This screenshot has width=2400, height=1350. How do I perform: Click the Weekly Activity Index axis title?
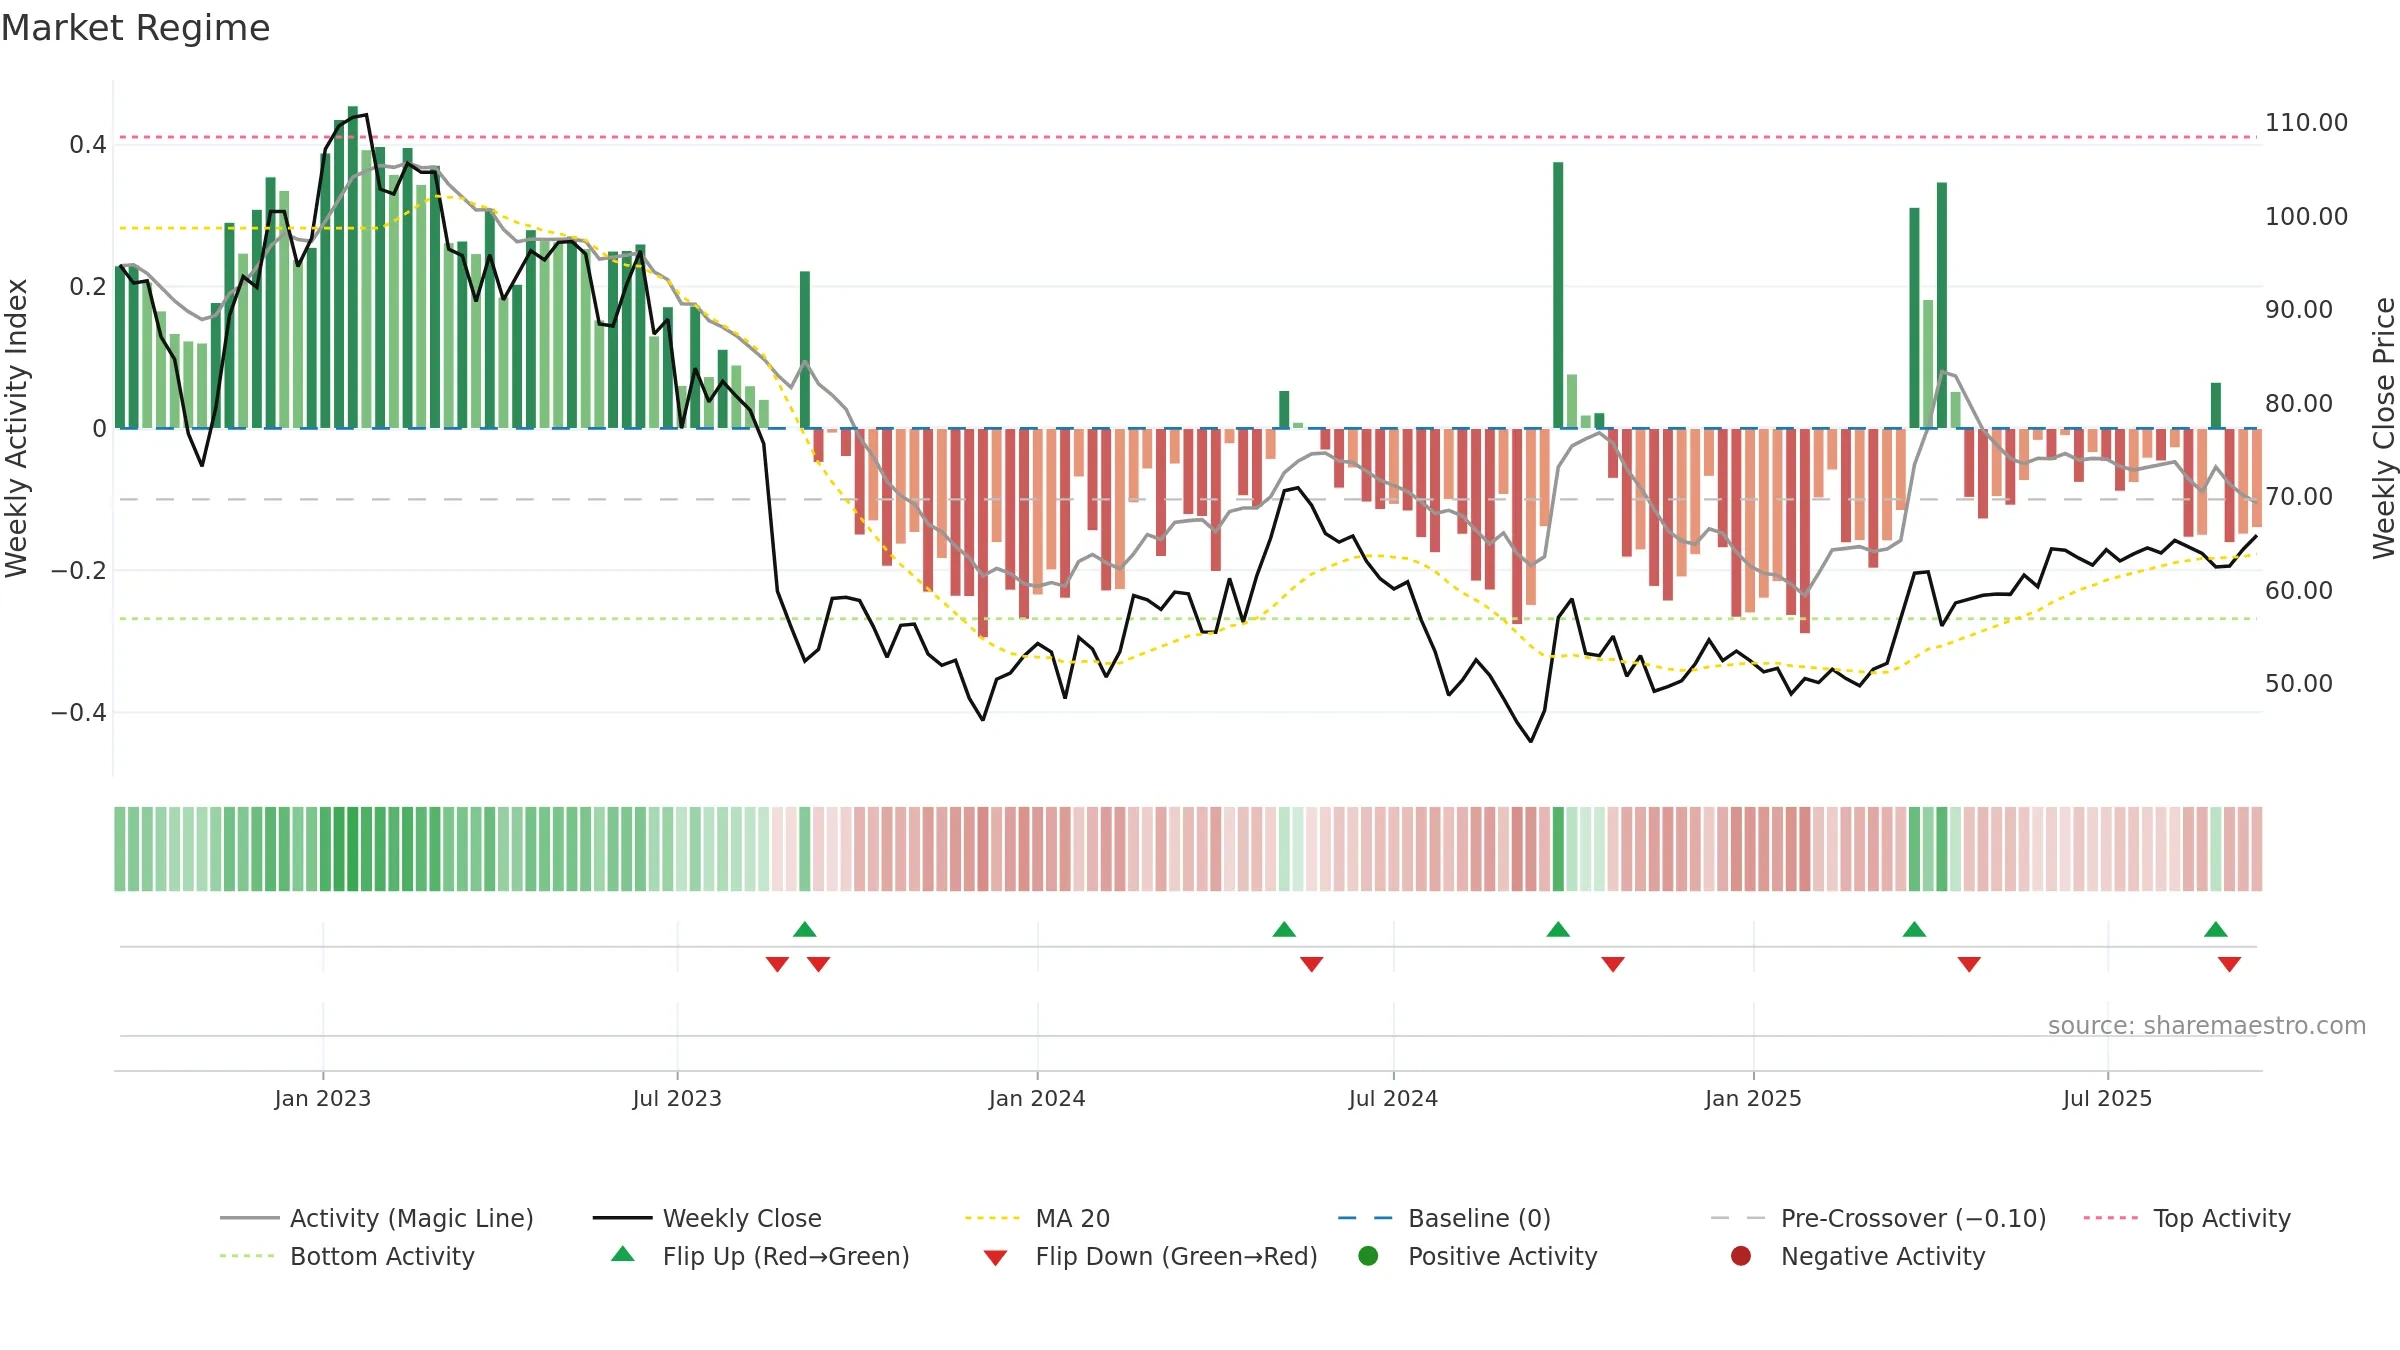click(x=17, y=428)
